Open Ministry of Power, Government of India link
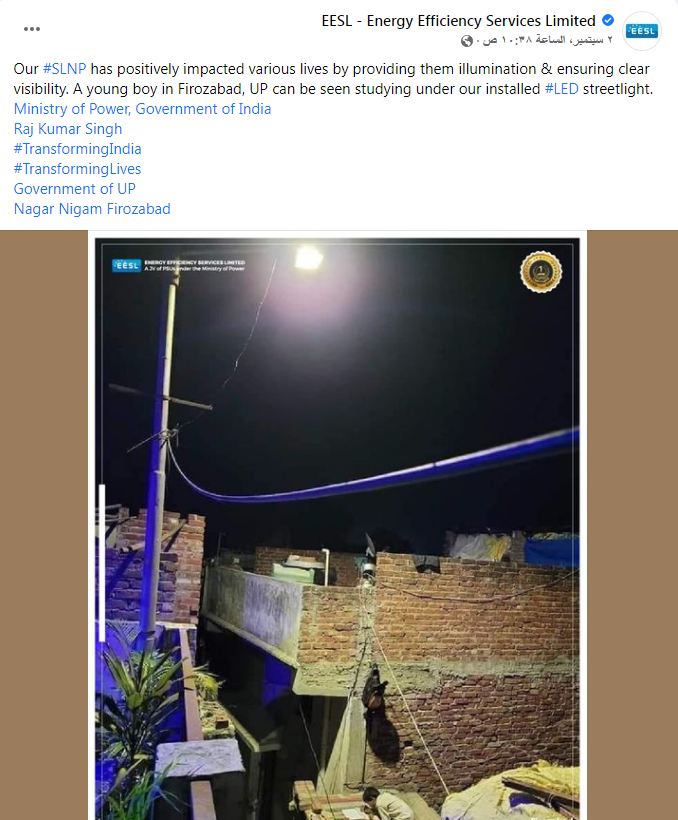 click(x=142, y=109)
